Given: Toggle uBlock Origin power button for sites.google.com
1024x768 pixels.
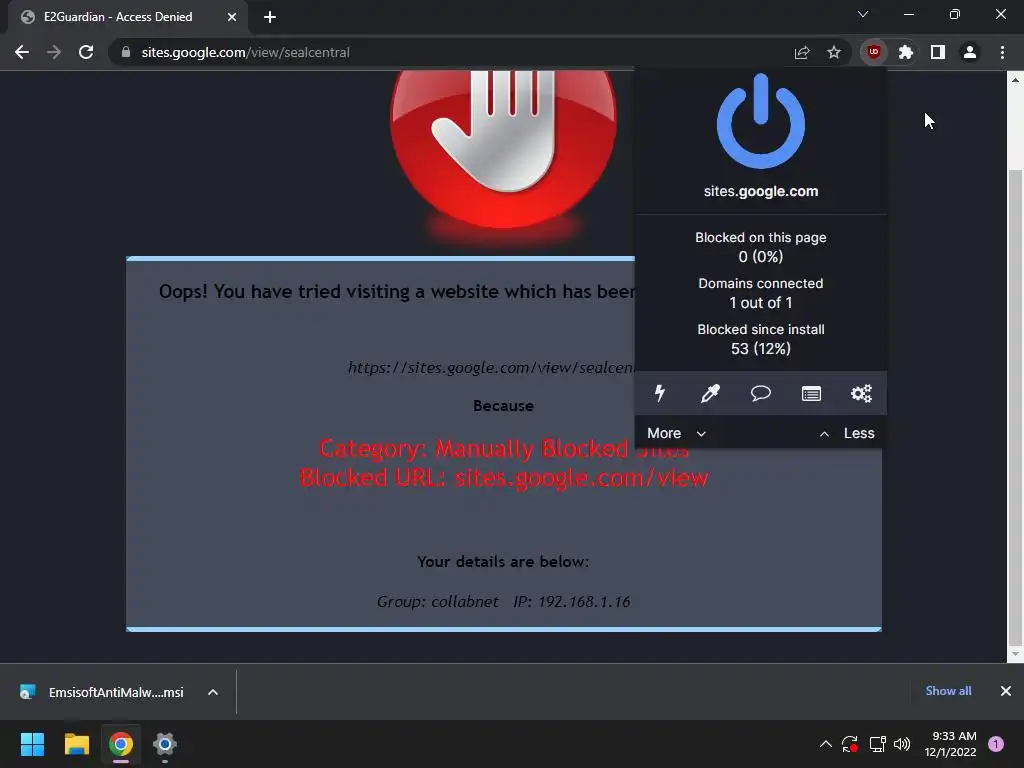Looking at the screenshot, I should (x=761, y=121).
